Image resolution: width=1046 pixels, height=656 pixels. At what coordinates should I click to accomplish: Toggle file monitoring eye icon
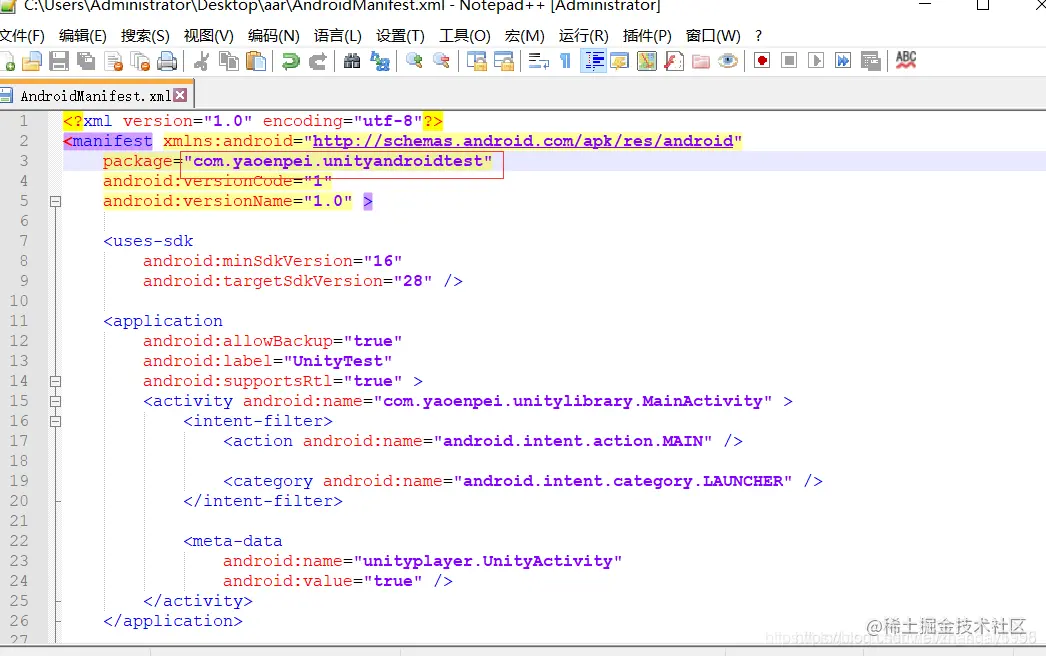coord(728,61)
